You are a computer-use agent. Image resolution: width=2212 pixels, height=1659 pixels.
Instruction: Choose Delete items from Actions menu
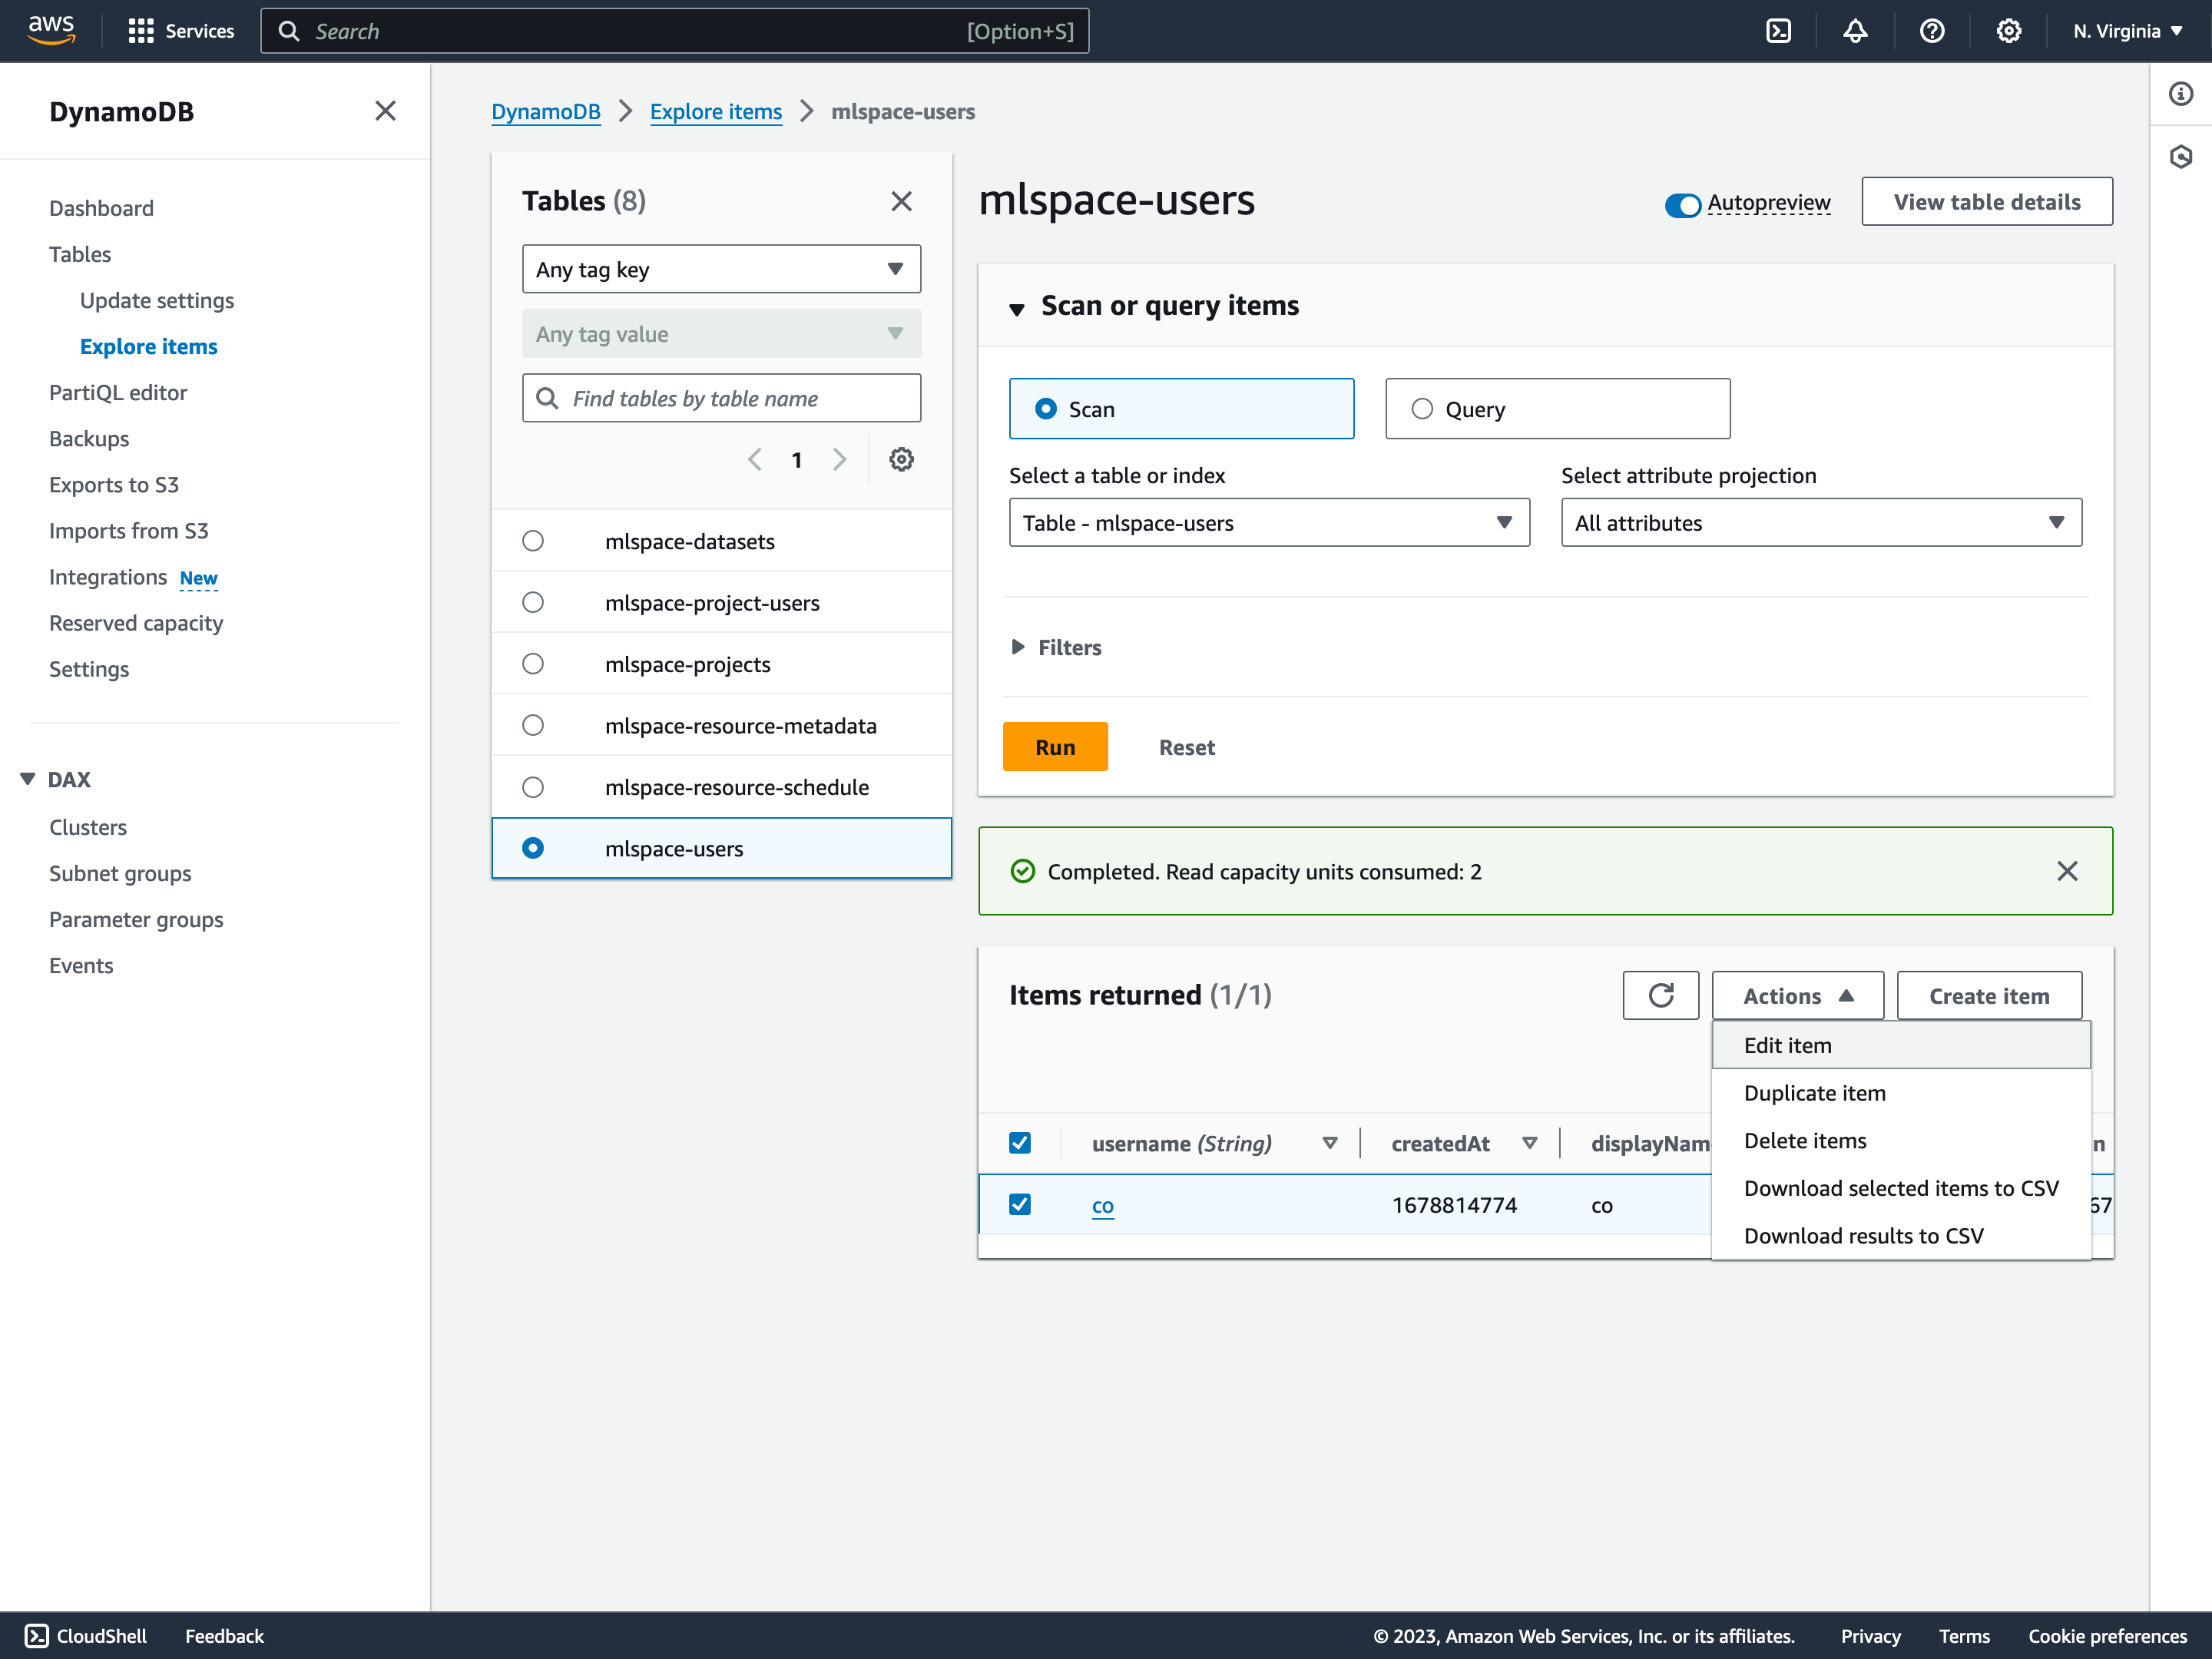pyautogui.click(x=1900, y=1140)
